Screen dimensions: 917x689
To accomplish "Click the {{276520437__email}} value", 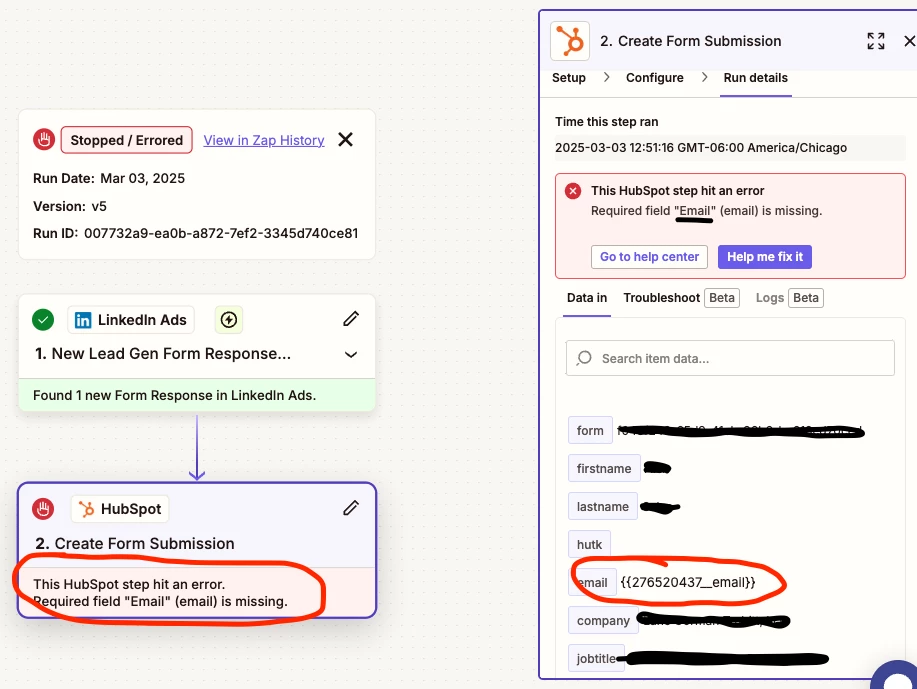I will (688, 583).
